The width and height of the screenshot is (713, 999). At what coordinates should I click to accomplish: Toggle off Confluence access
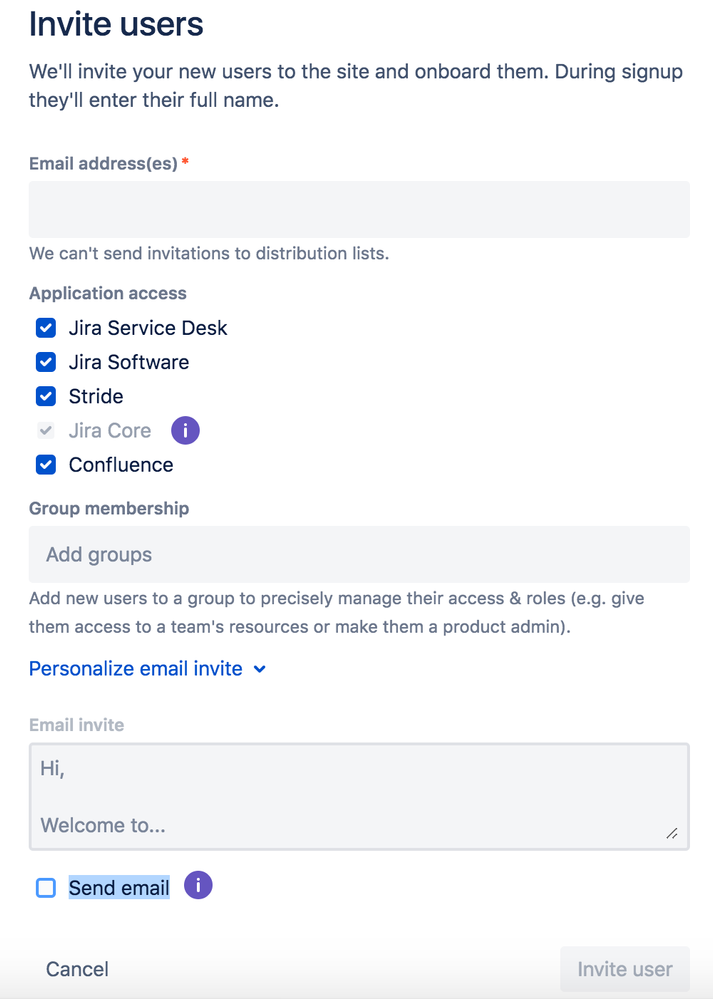coord(45,464)
